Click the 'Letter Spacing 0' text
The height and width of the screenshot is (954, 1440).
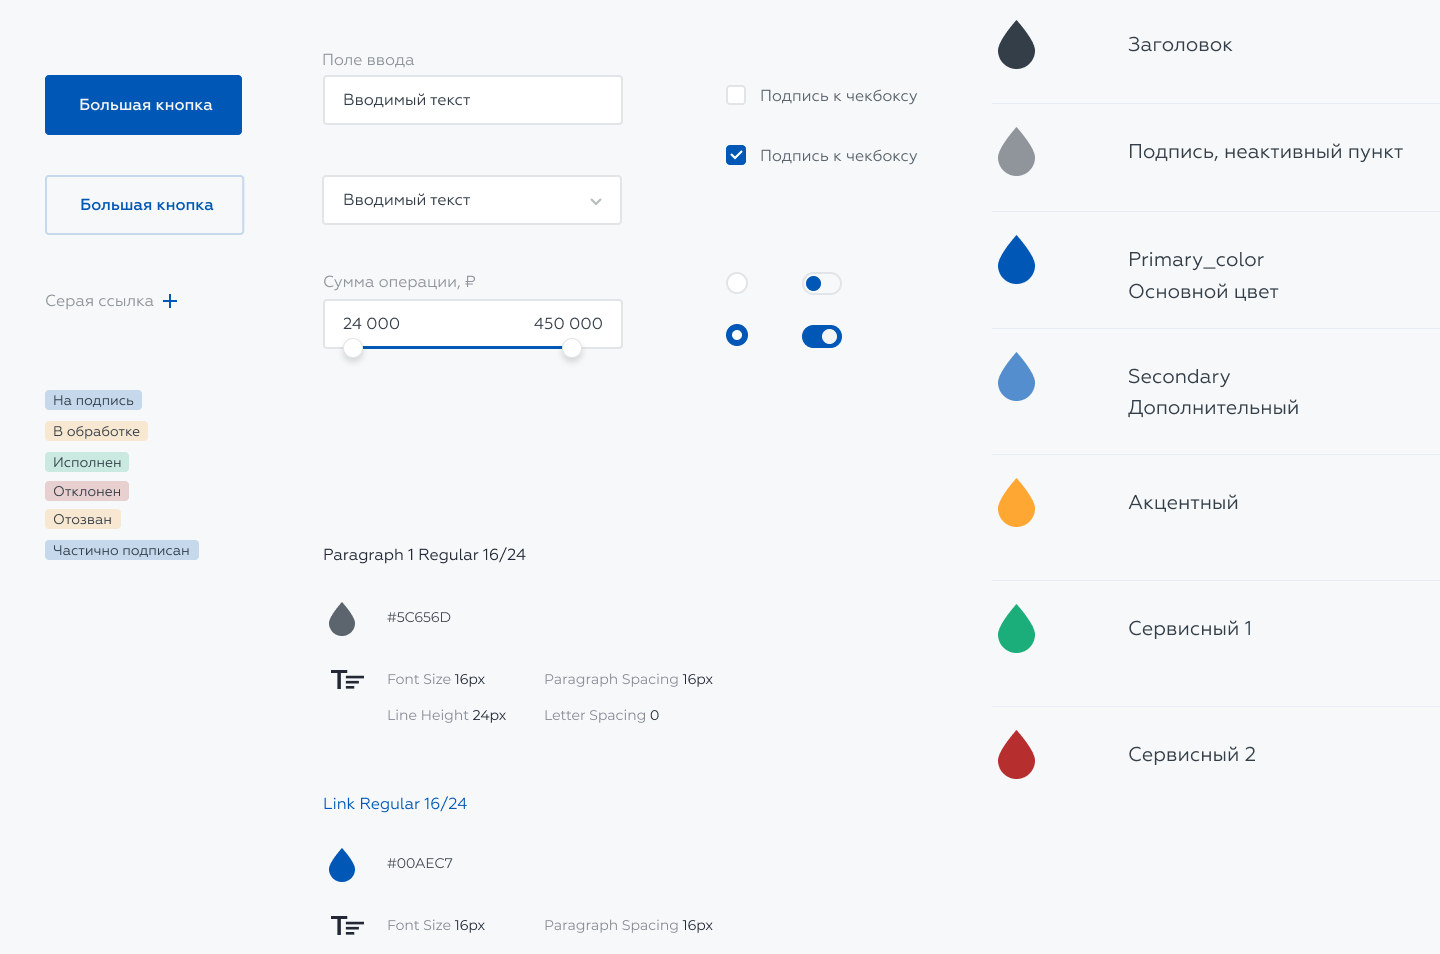click(602, 715)
